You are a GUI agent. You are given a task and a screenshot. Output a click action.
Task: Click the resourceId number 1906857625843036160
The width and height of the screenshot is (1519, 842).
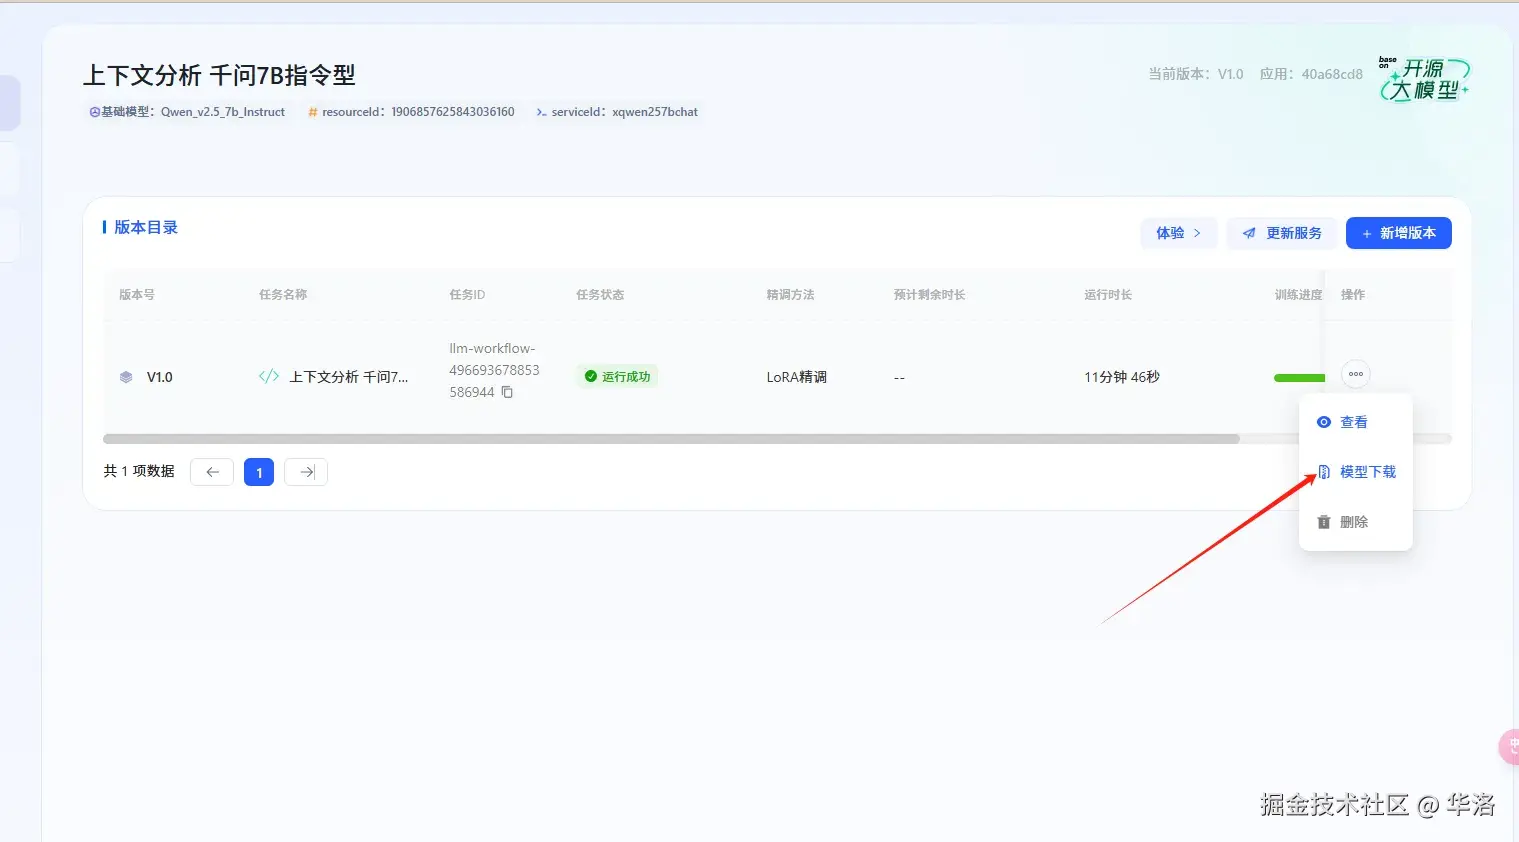click(x=453, y=112)
